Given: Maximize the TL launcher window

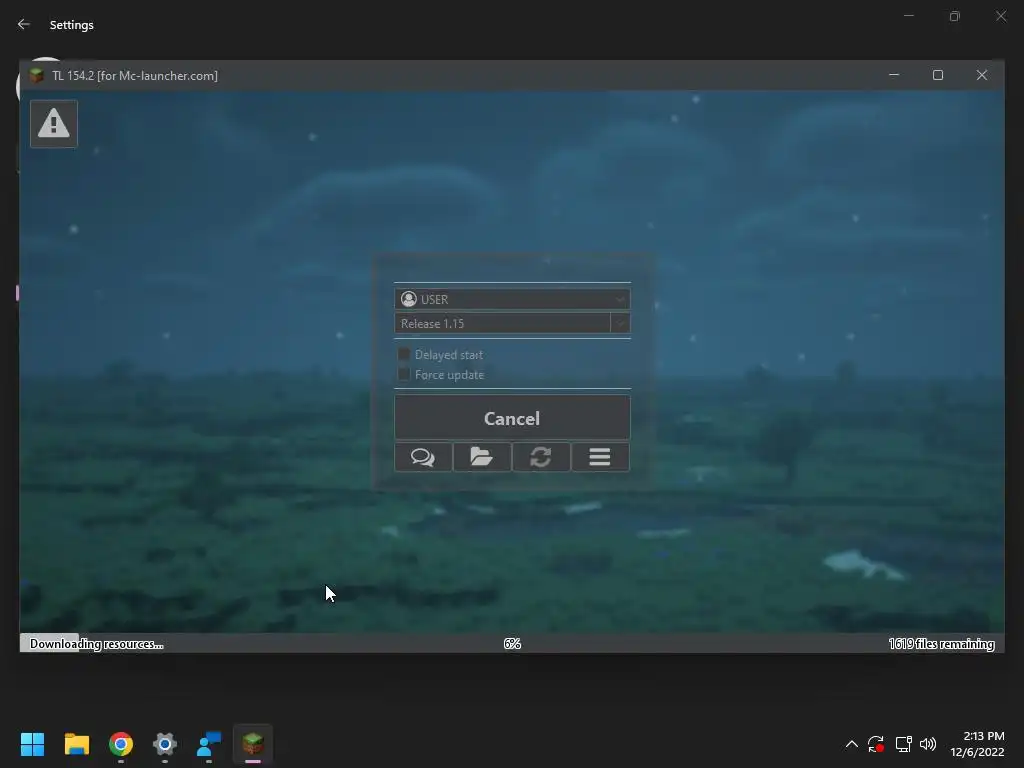Looking at the screenshot, I should coord(938,75).
